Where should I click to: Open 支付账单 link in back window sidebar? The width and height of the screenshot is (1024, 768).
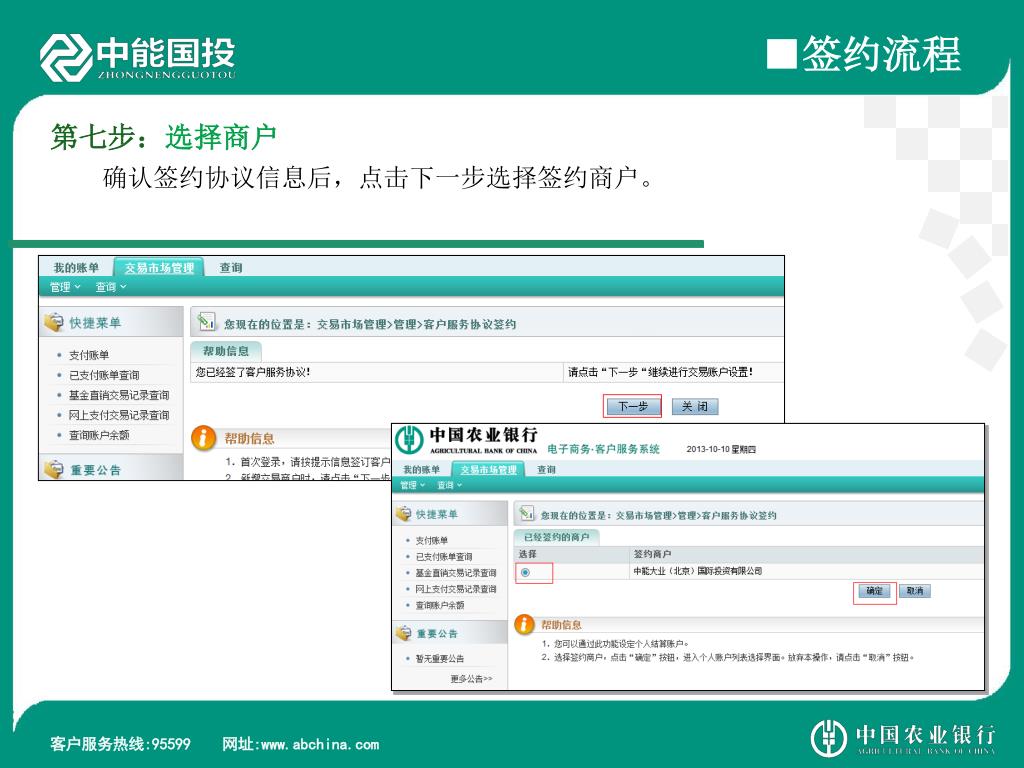[x=89, y=355]
